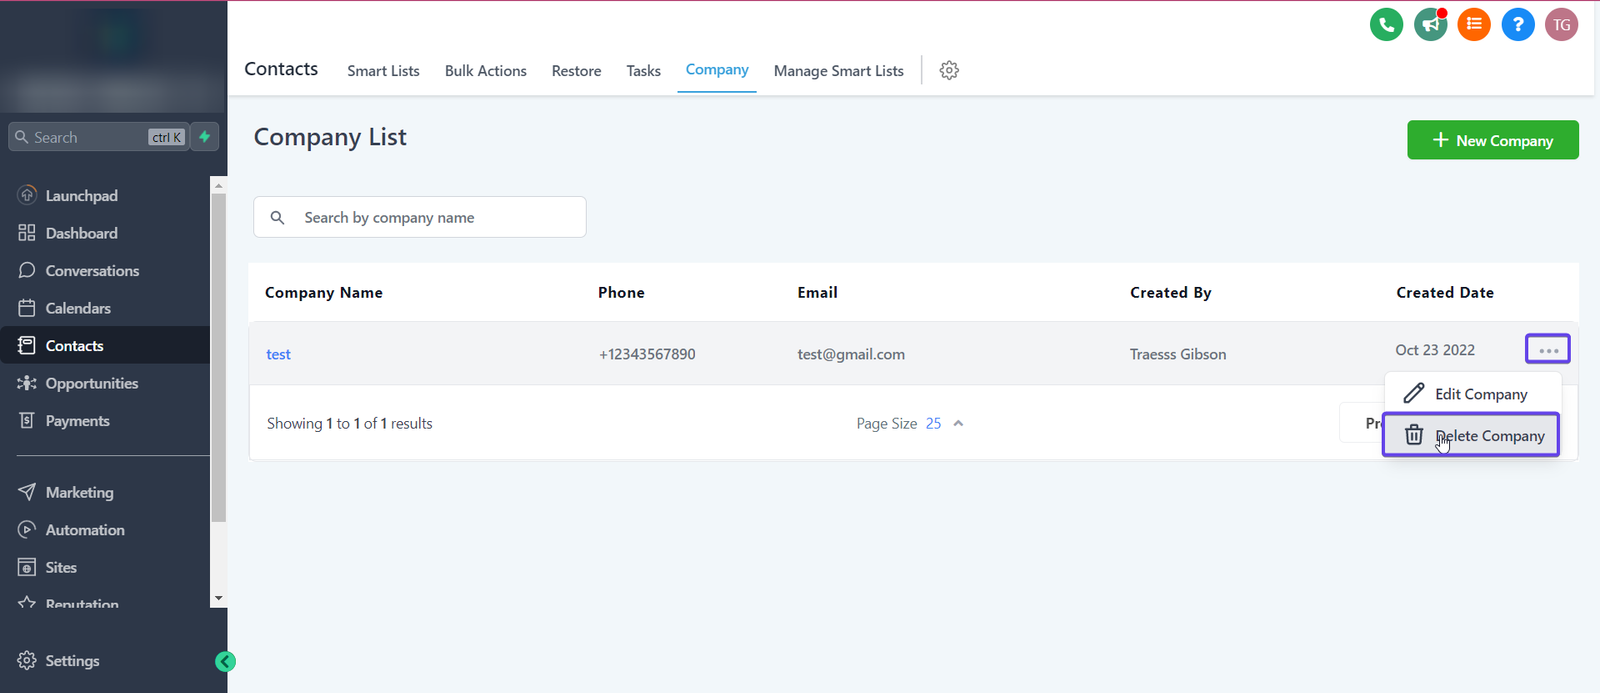Open Opportunities in the sidebar

click(91, 383)
